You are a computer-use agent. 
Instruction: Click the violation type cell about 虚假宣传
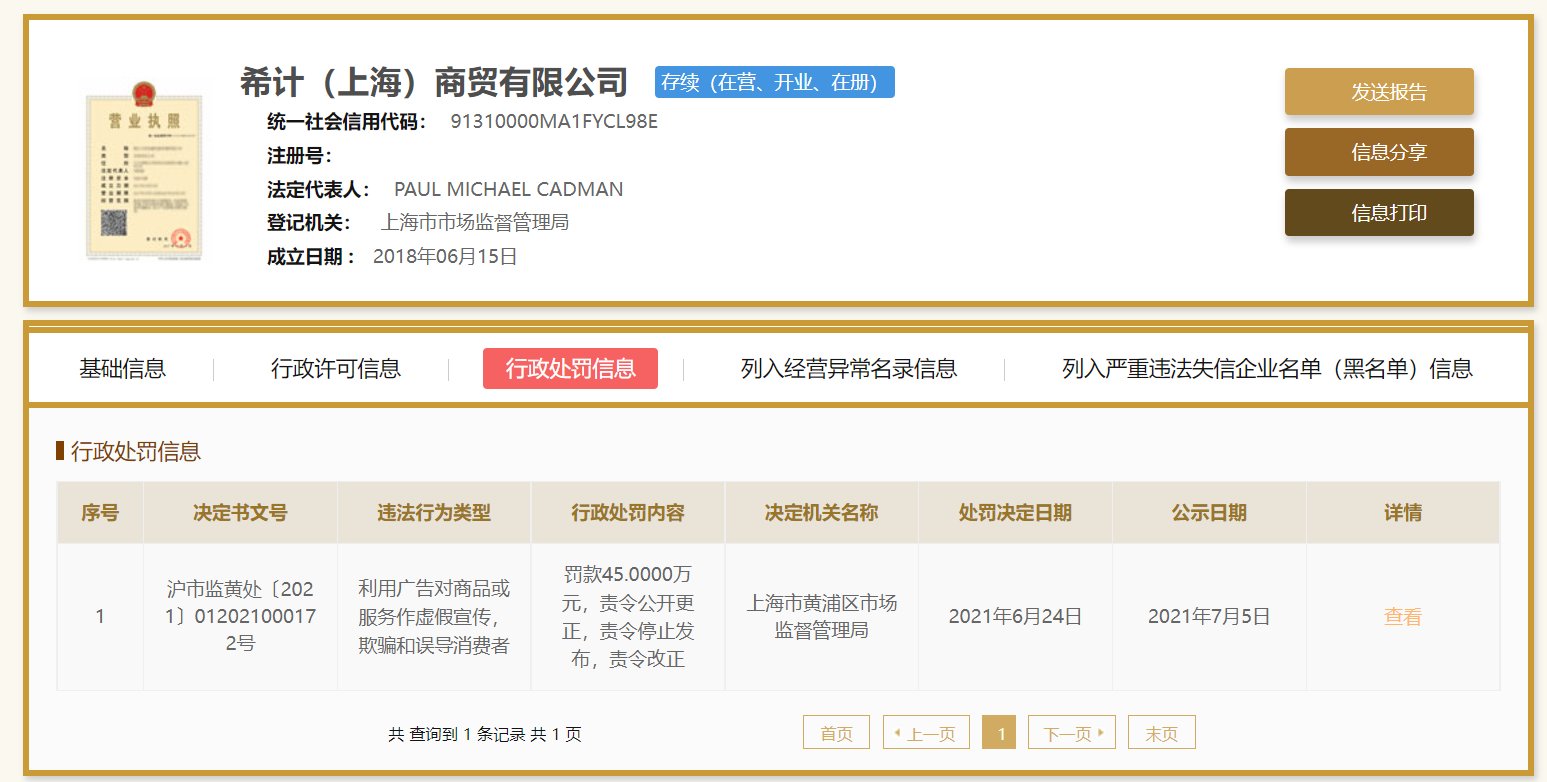(x=434, y=617)
